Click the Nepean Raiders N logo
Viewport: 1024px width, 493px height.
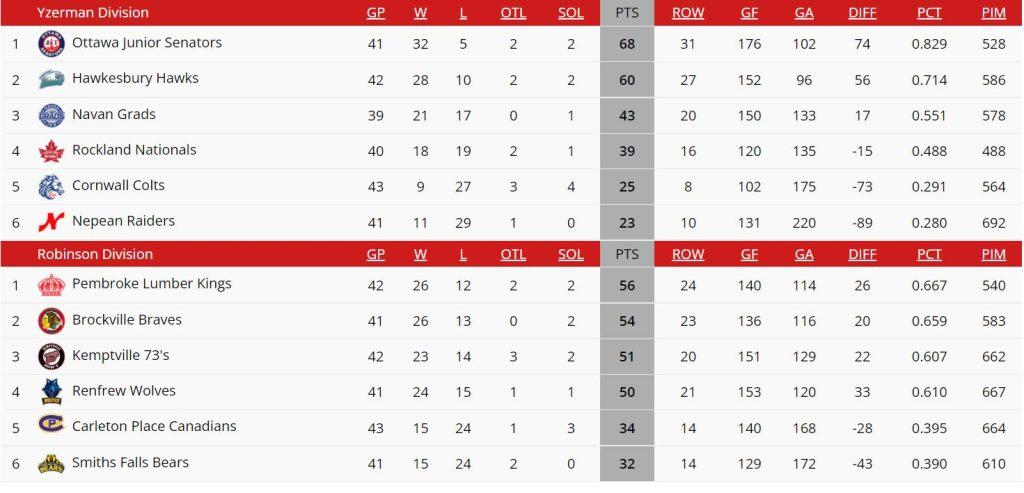(51, 222)
